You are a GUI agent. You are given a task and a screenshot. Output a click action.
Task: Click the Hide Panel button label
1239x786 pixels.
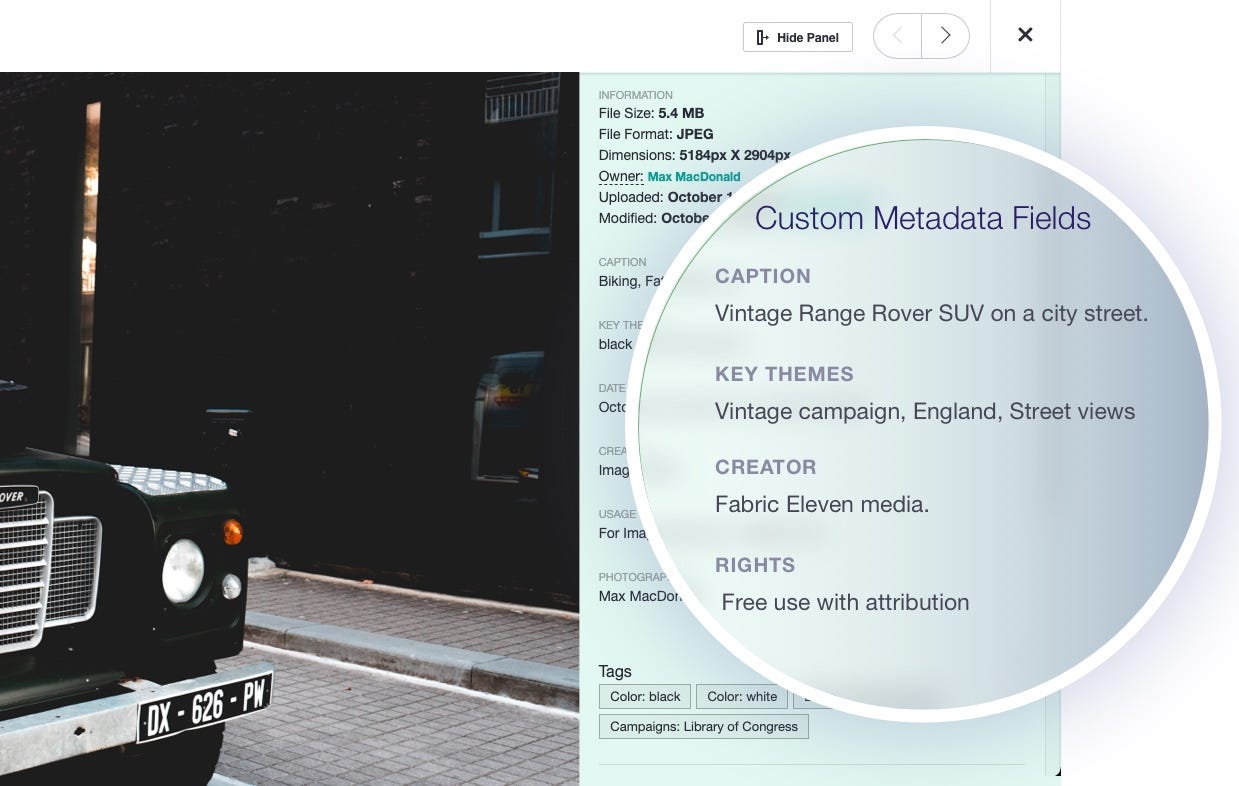point(808,37)
